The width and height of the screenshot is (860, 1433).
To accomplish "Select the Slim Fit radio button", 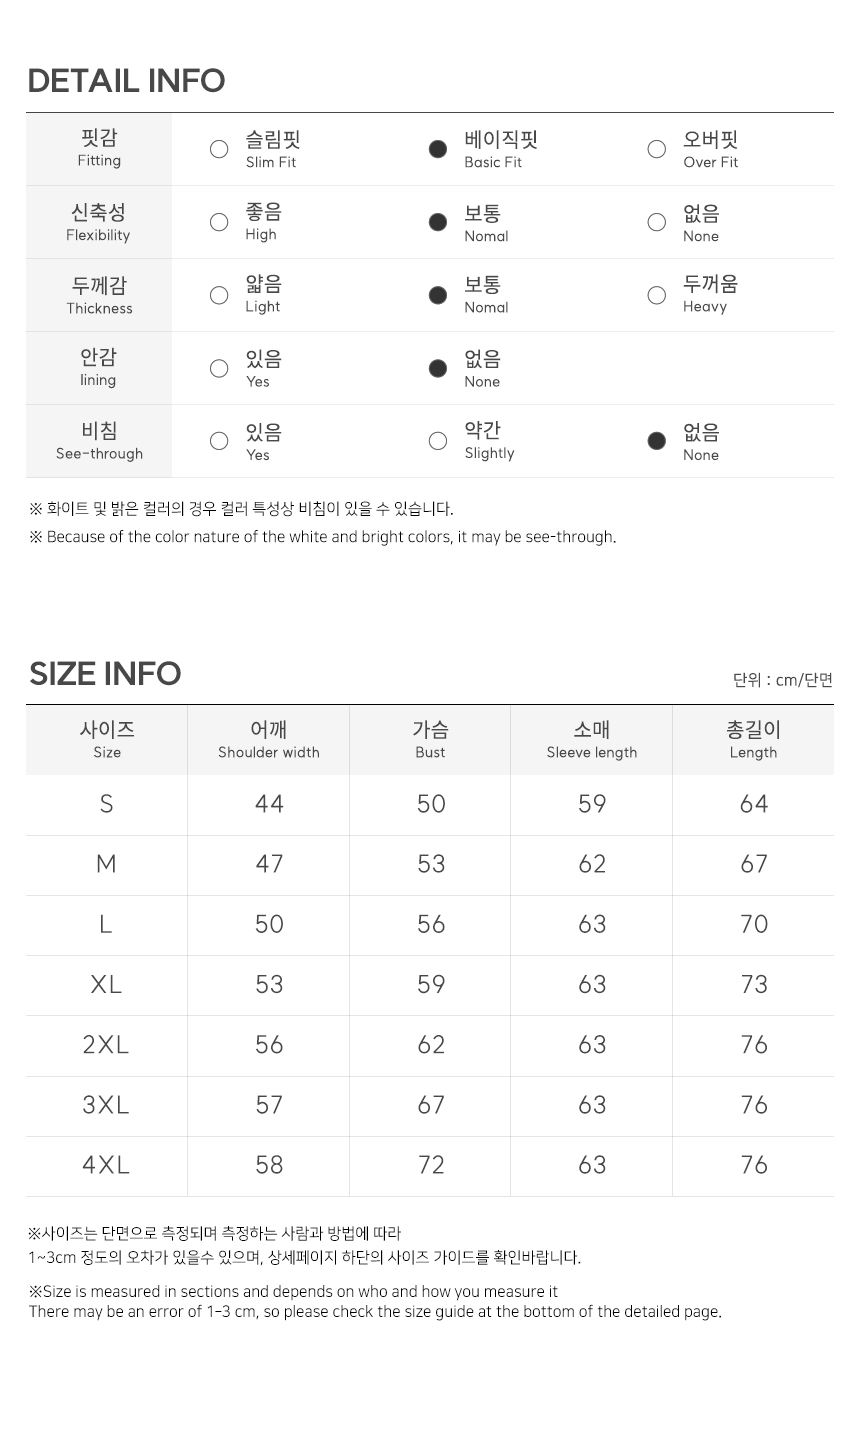I will click(x=219, y=149).
